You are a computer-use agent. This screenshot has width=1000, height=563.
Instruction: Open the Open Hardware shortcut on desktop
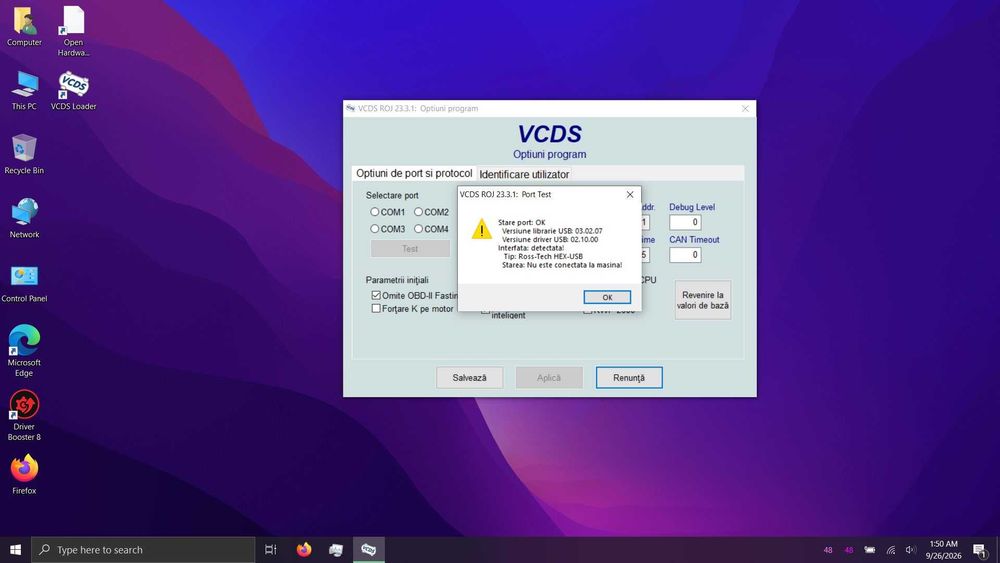pyautogui.click(x=73, y=31)
